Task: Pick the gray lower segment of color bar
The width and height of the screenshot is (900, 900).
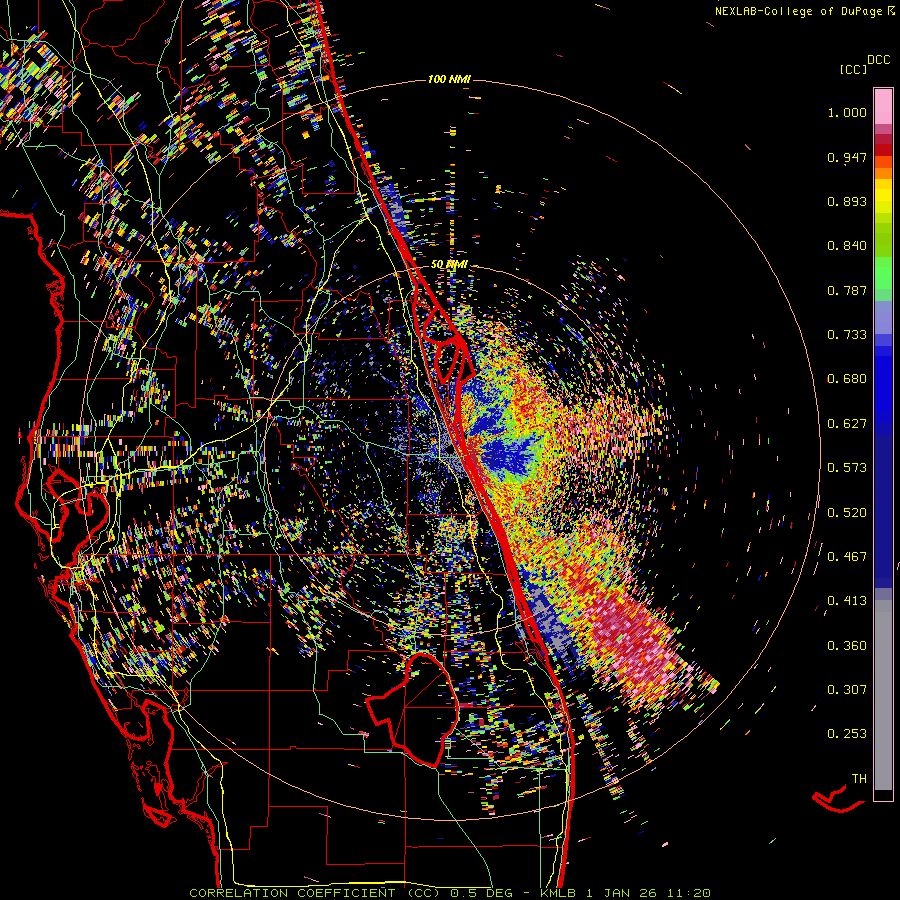Action: click(x=883, y=695)
